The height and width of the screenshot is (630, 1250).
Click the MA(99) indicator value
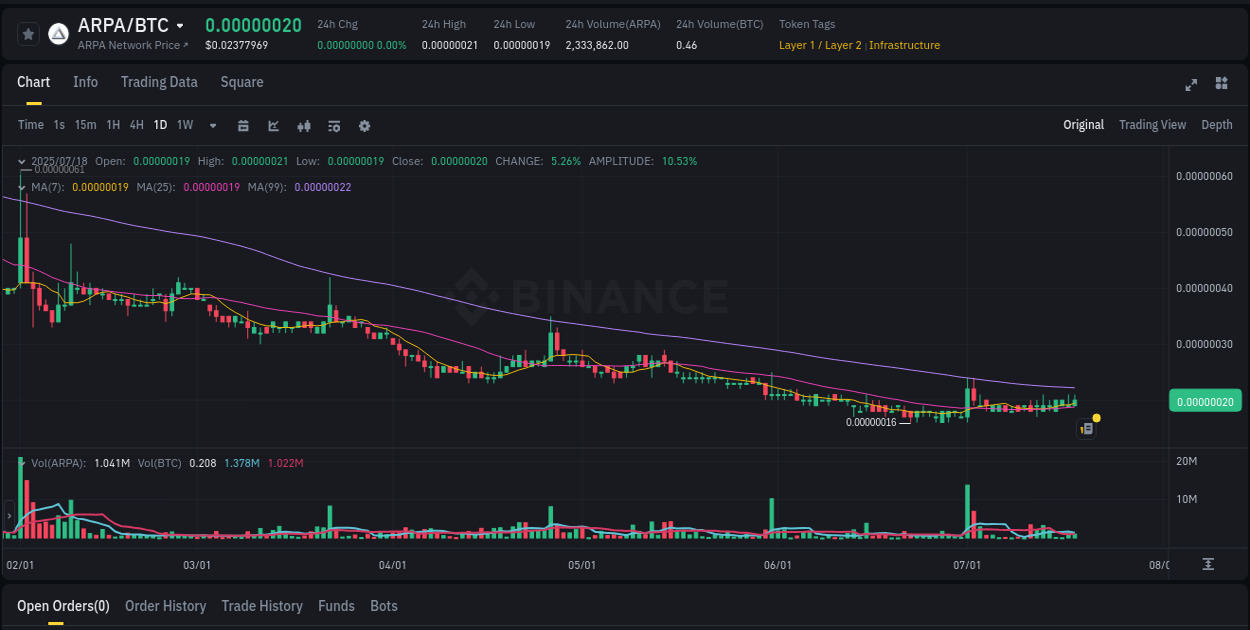tap(322, 187)
